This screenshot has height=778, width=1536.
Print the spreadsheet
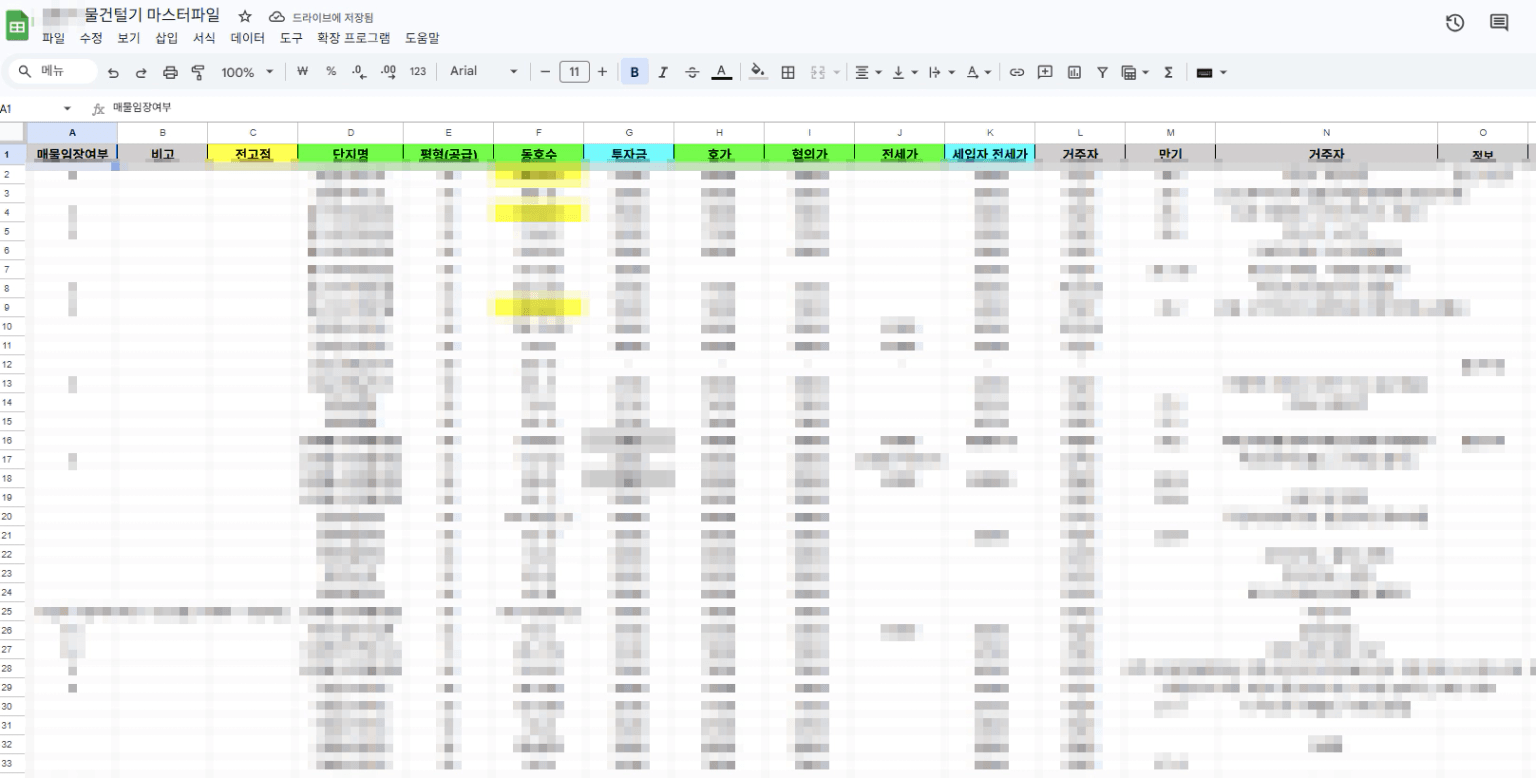[x=170, y=72]
